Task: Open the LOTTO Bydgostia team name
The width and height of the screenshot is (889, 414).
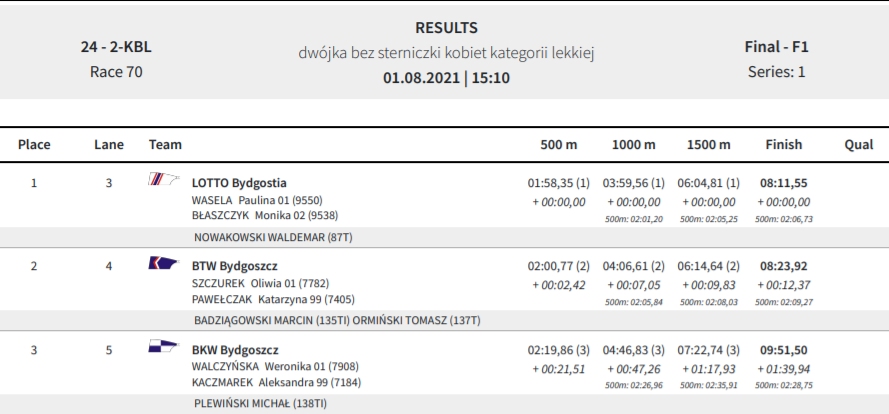Action: pyautogui.click(x=239, y=183)
